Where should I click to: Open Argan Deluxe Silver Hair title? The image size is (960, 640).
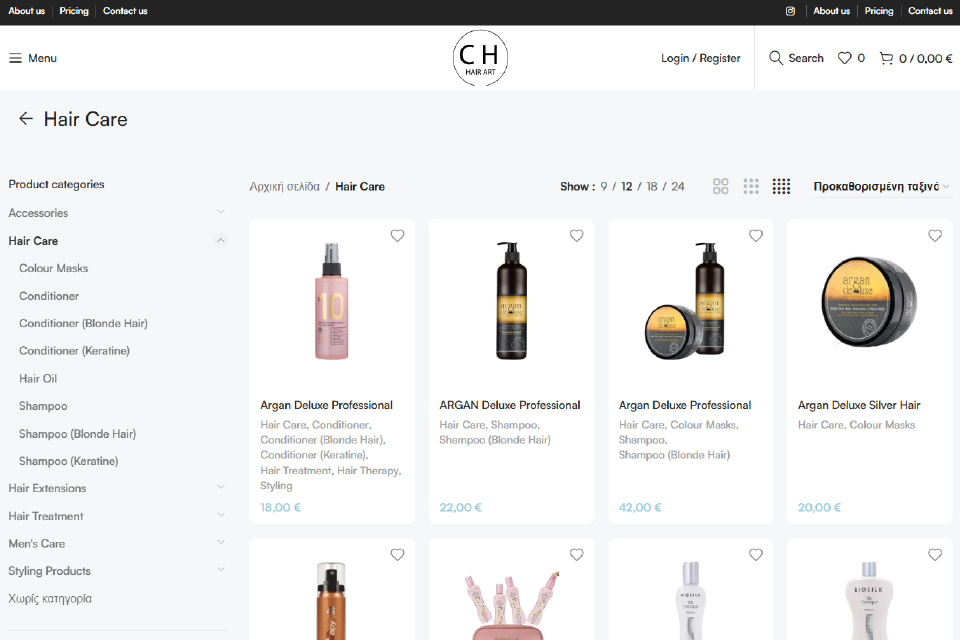[x=859, y=405]
